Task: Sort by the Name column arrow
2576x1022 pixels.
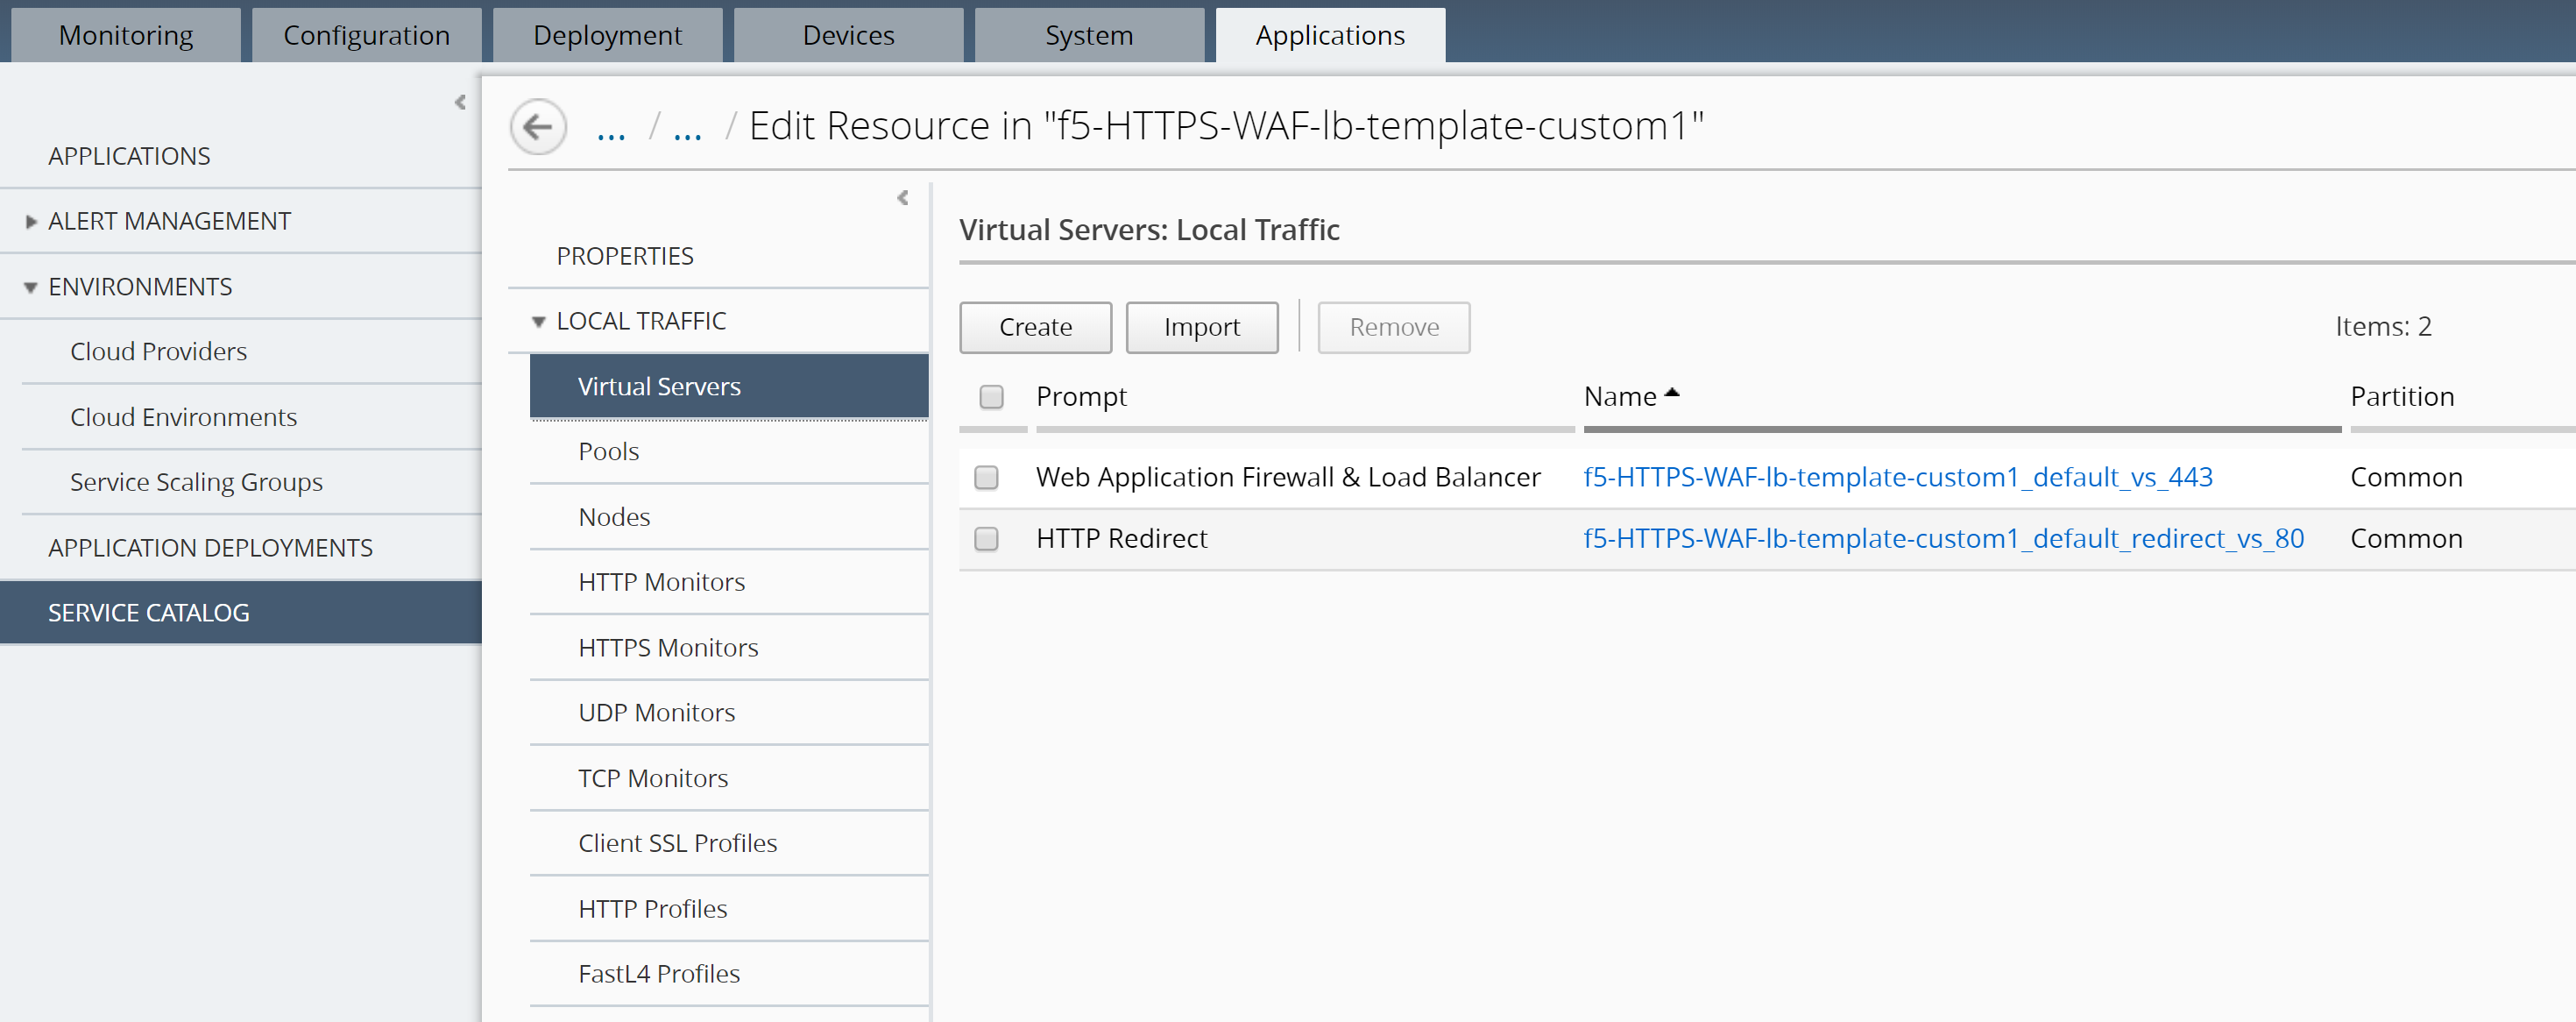Action: tap(1671, 394)
